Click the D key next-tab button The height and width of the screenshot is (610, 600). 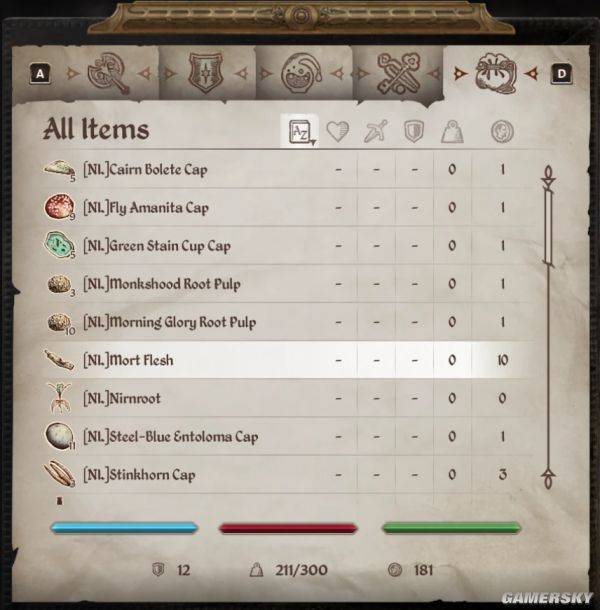[x=561, y=74]
